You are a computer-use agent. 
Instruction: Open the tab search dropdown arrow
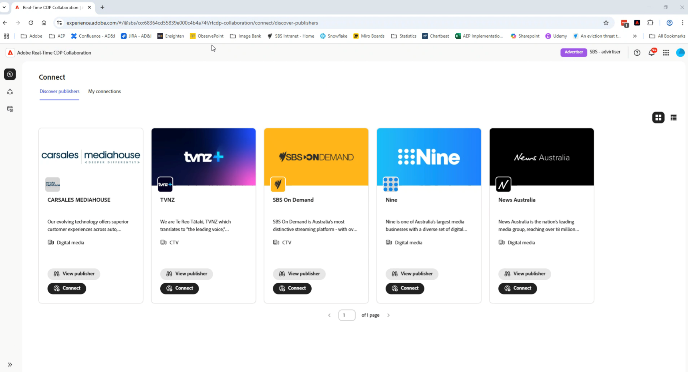click(x=4, y=7)
